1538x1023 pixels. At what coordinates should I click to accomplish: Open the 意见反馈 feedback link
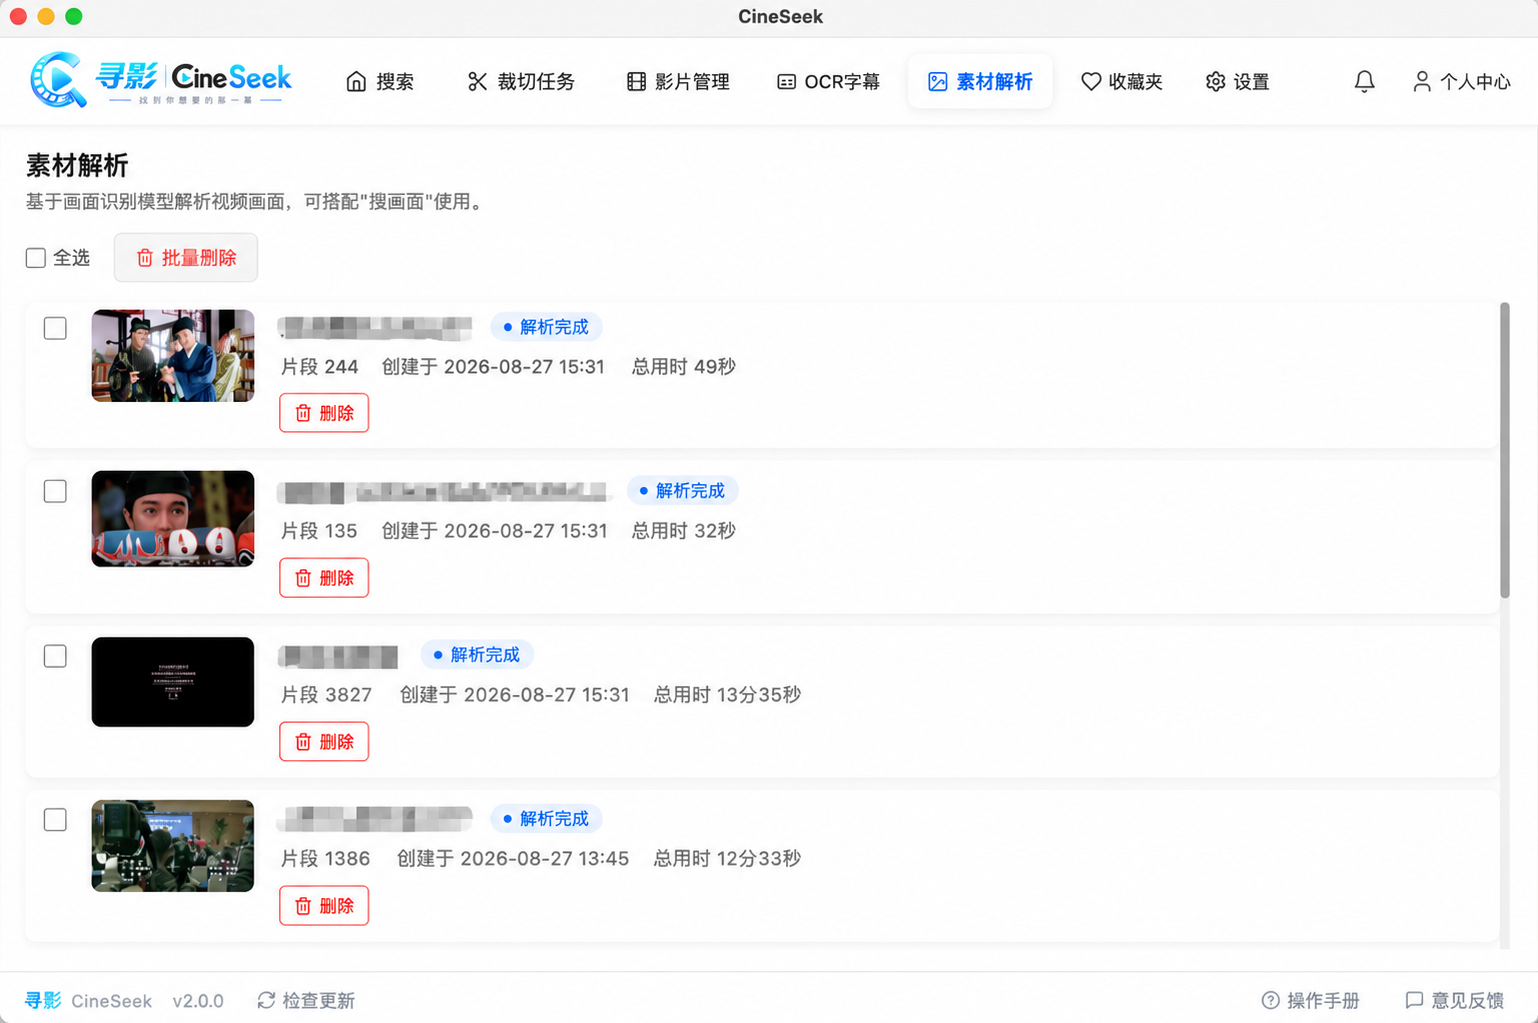(x=1455, y=1001)
